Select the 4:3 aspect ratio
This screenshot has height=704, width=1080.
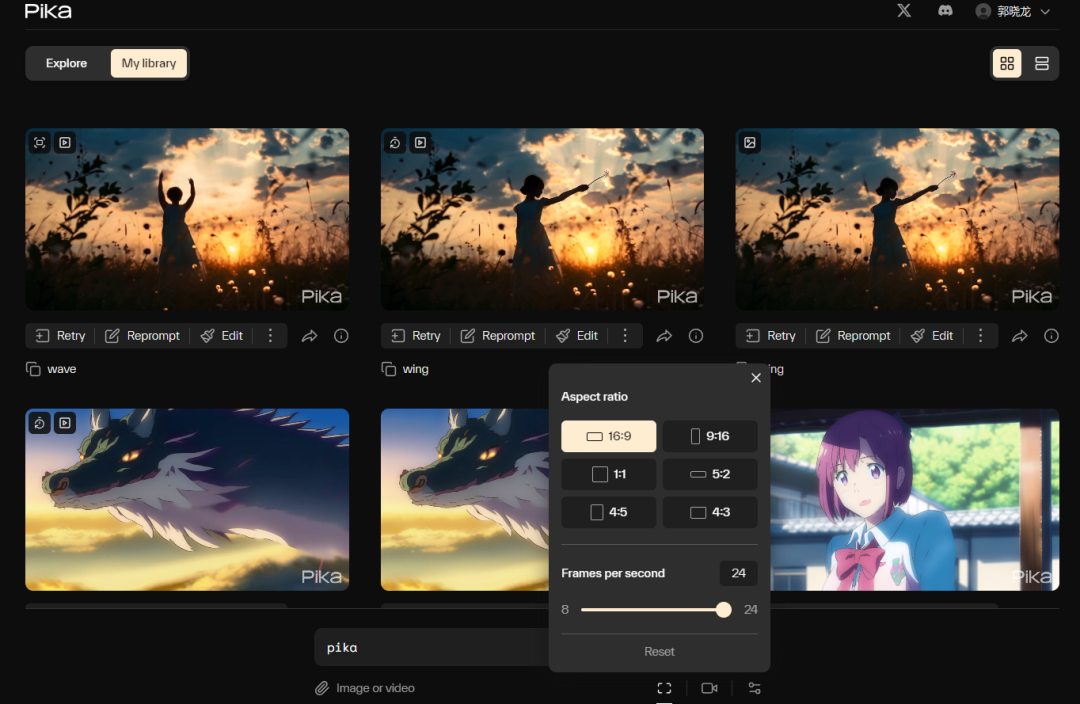click(x=710, y=512)
